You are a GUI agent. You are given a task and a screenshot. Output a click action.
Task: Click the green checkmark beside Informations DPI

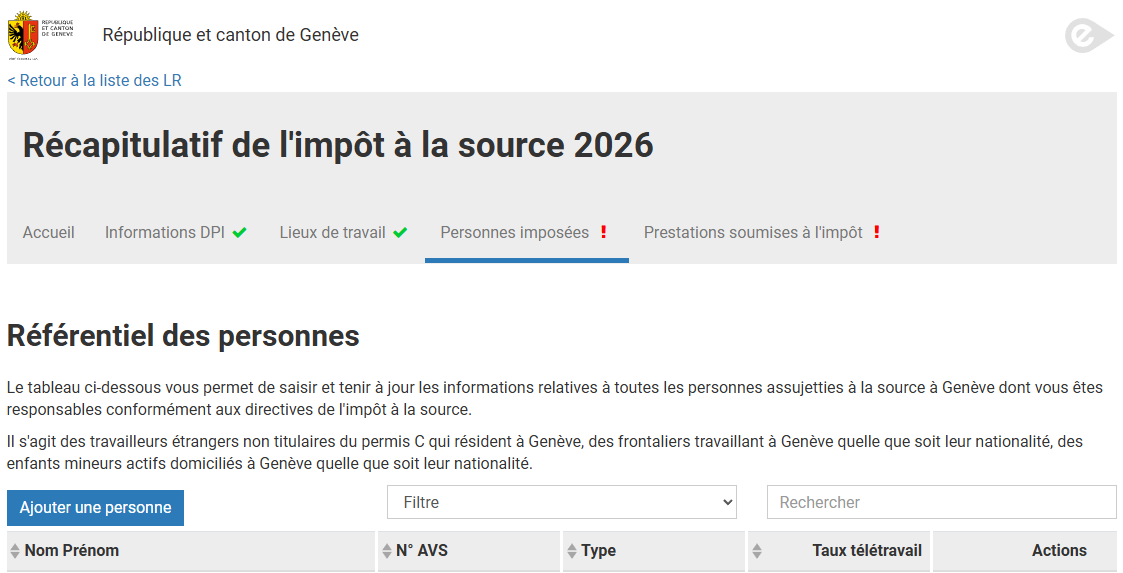[x=240, y=233]
